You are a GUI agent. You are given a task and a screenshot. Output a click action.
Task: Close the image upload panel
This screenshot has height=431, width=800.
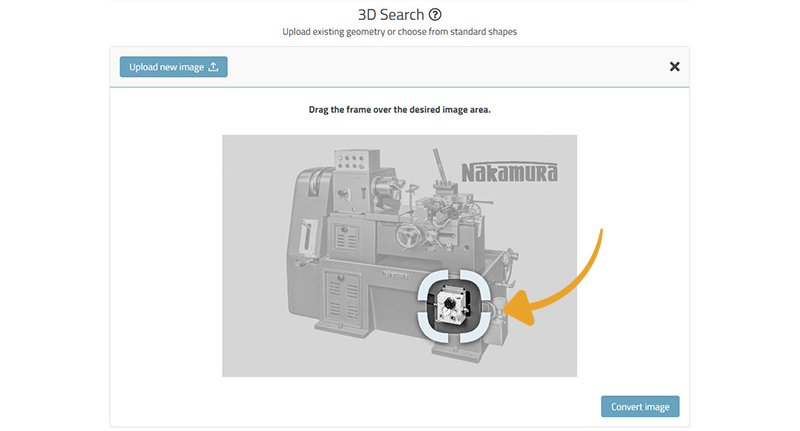(674, 67)
